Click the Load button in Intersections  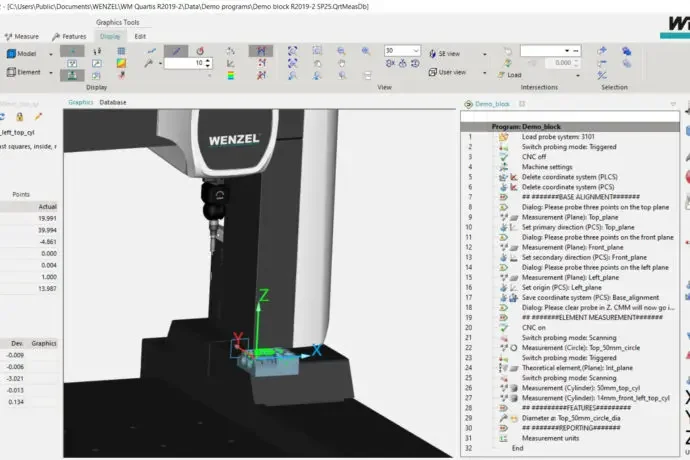pos(510,75)
